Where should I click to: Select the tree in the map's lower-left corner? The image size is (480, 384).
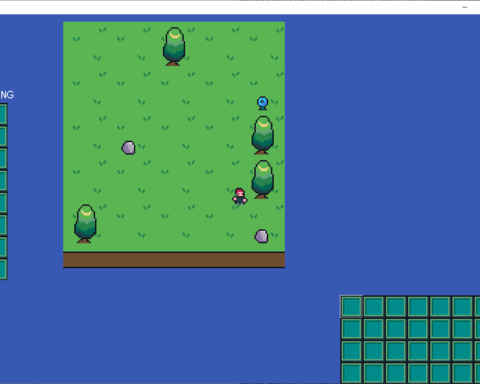tap(85, 224)
